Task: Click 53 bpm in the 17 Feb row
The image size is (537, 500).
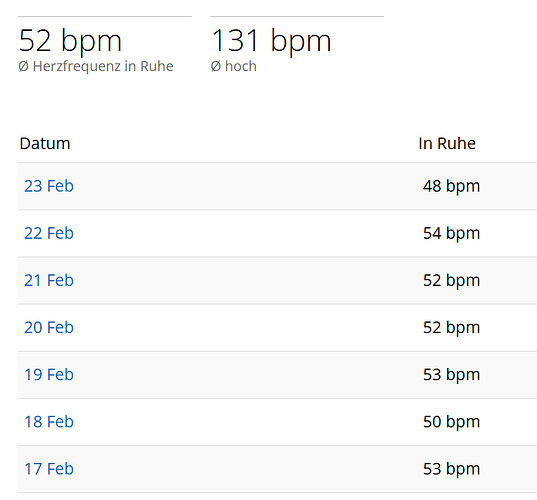Action: 451,469
